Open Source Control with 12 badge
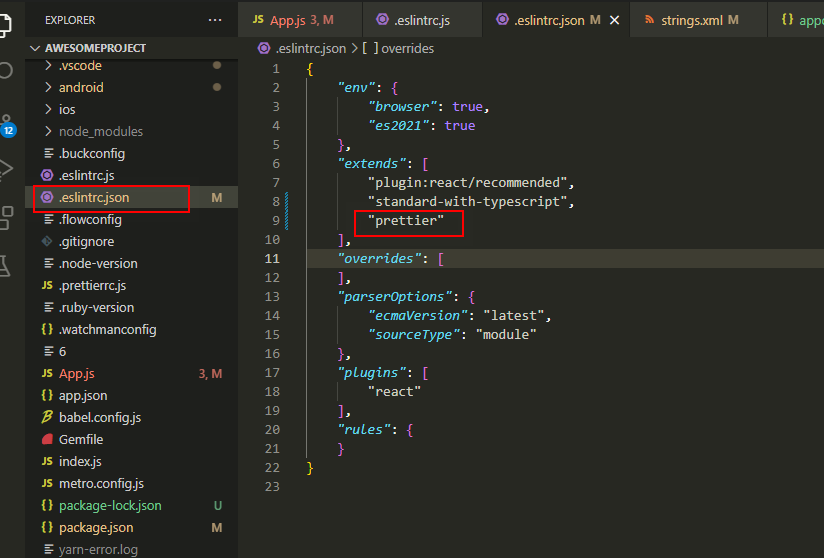 point(6,122)
